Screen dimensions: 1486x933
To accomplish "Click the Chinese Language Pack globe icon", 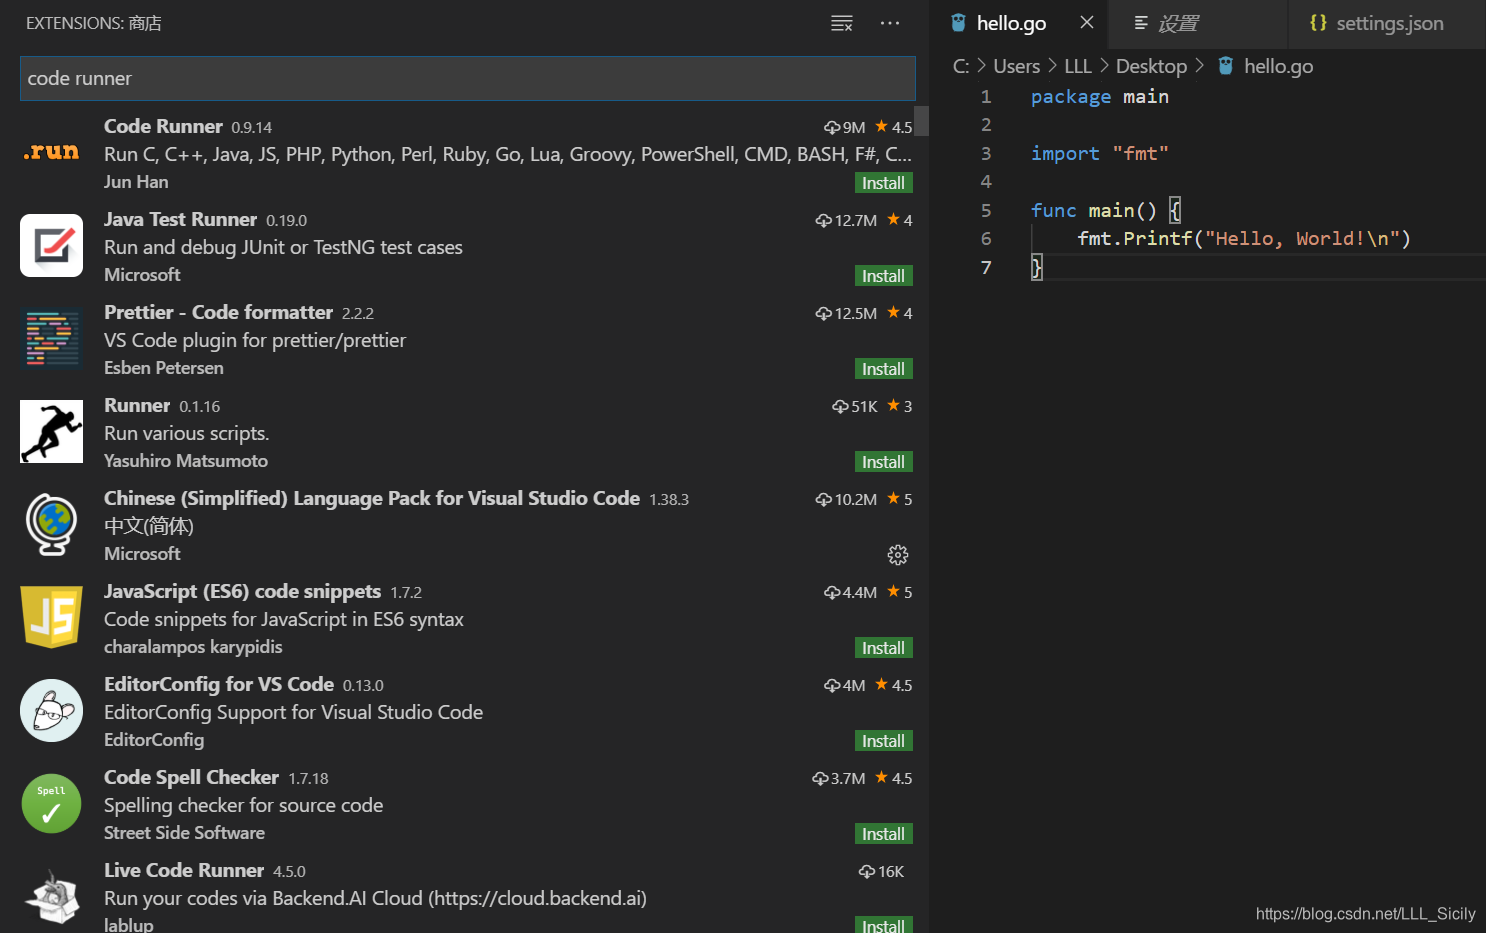I will [51, 524].
